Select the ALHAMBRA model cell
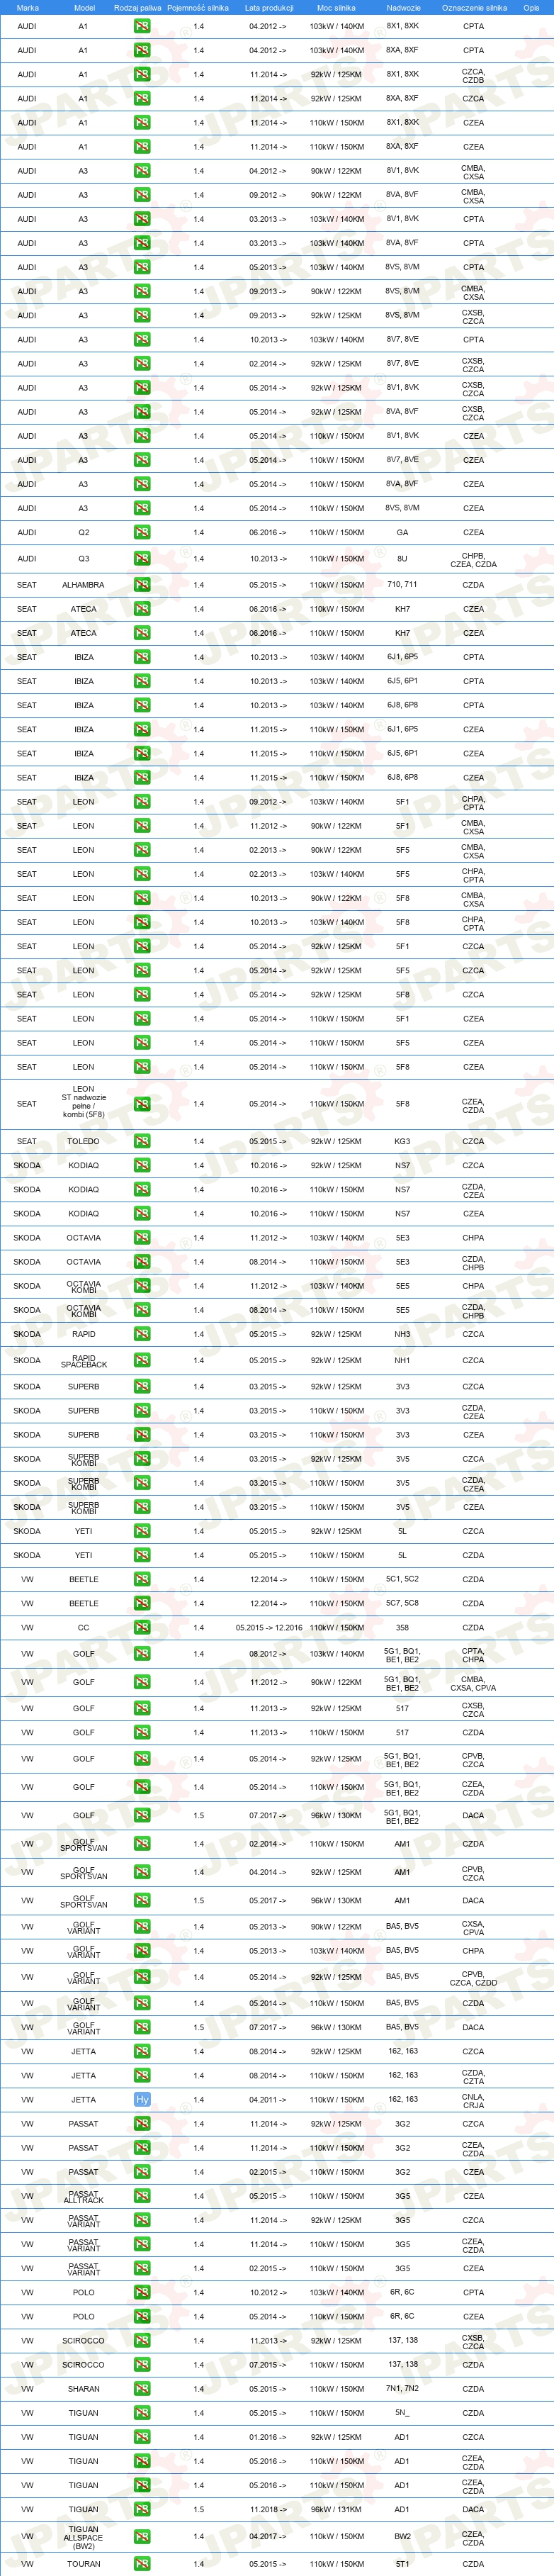 click(x=83, y=585)
